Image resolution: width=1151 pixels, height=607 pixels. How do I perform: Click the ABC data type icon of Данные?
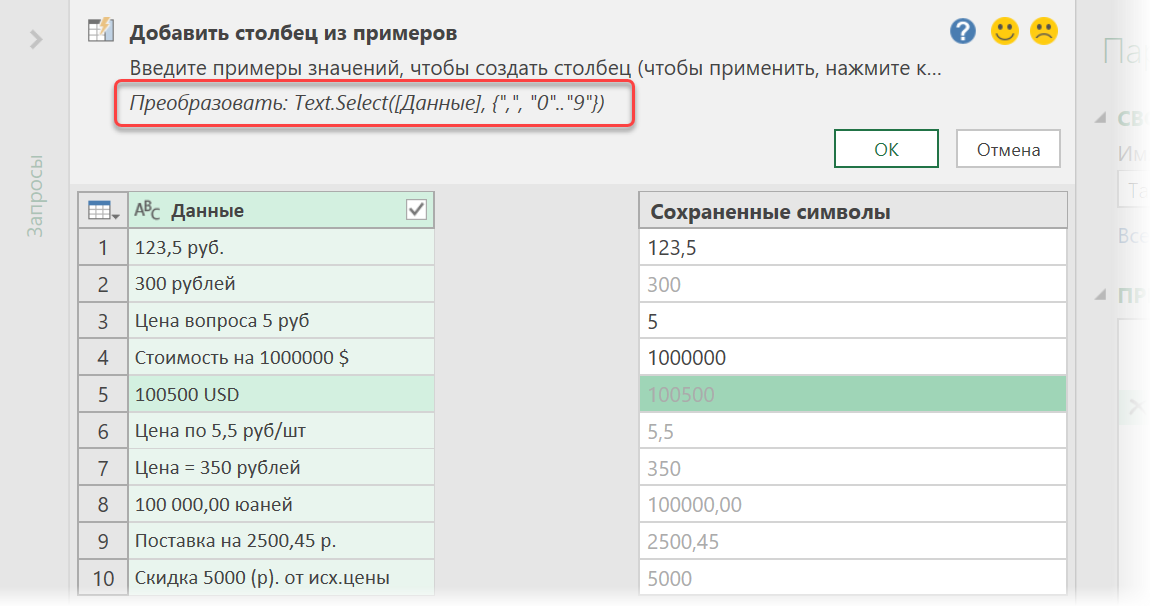[147, 211]
